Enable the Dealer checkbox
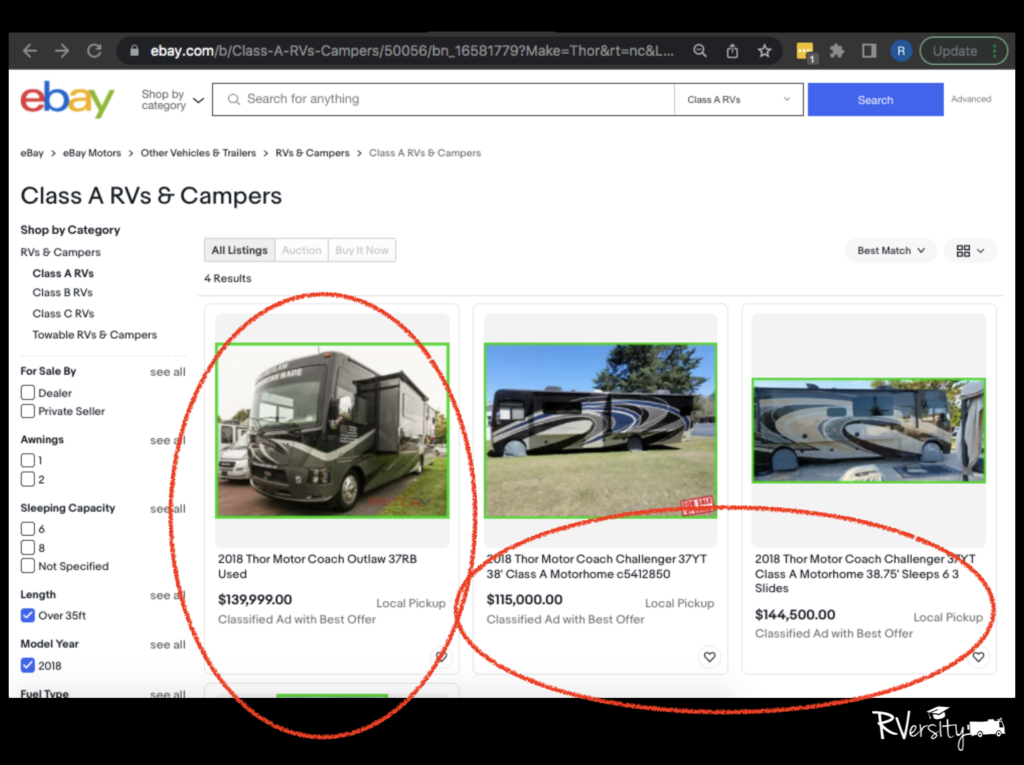 click(28, 393)
